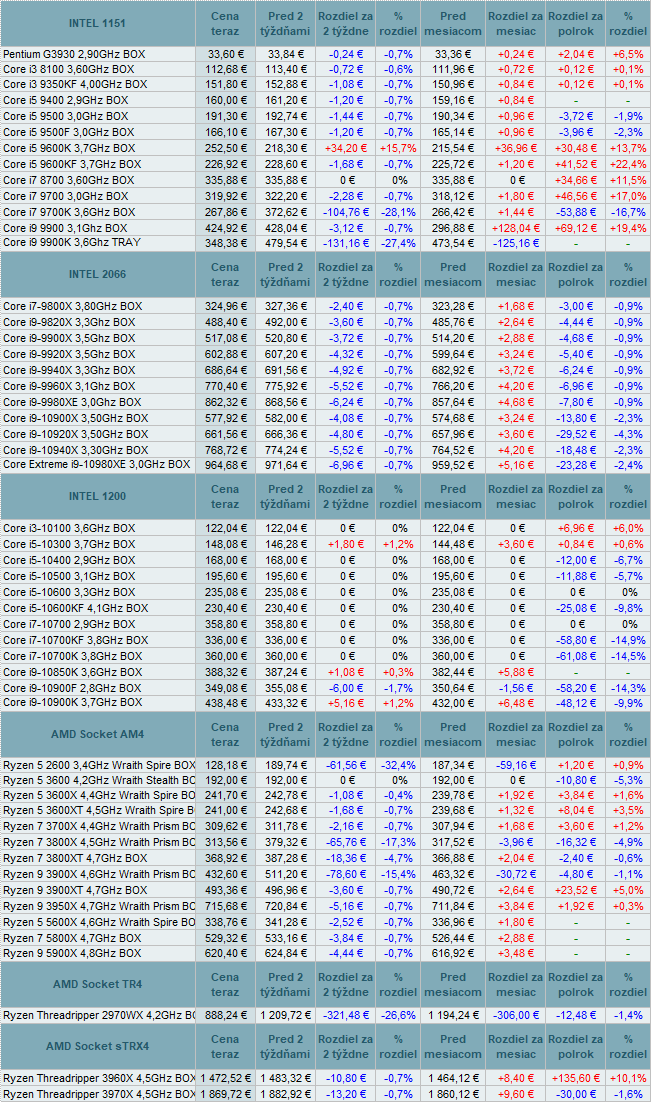Click the +23,52 € half-year difference

click(576, 890)
